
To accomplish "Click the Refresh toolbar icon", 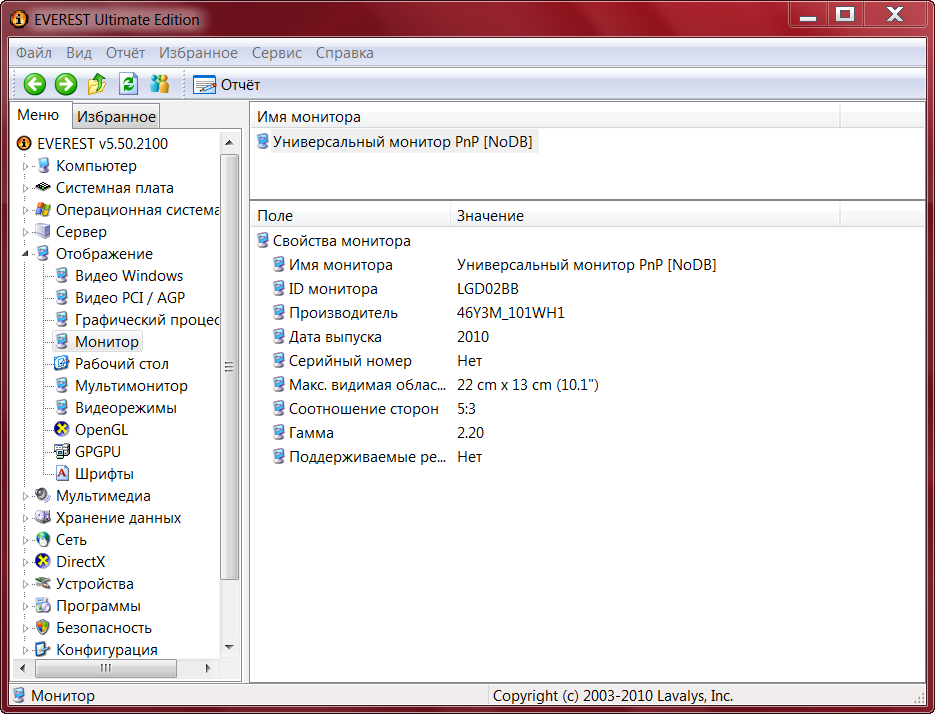I will [128, 85].
